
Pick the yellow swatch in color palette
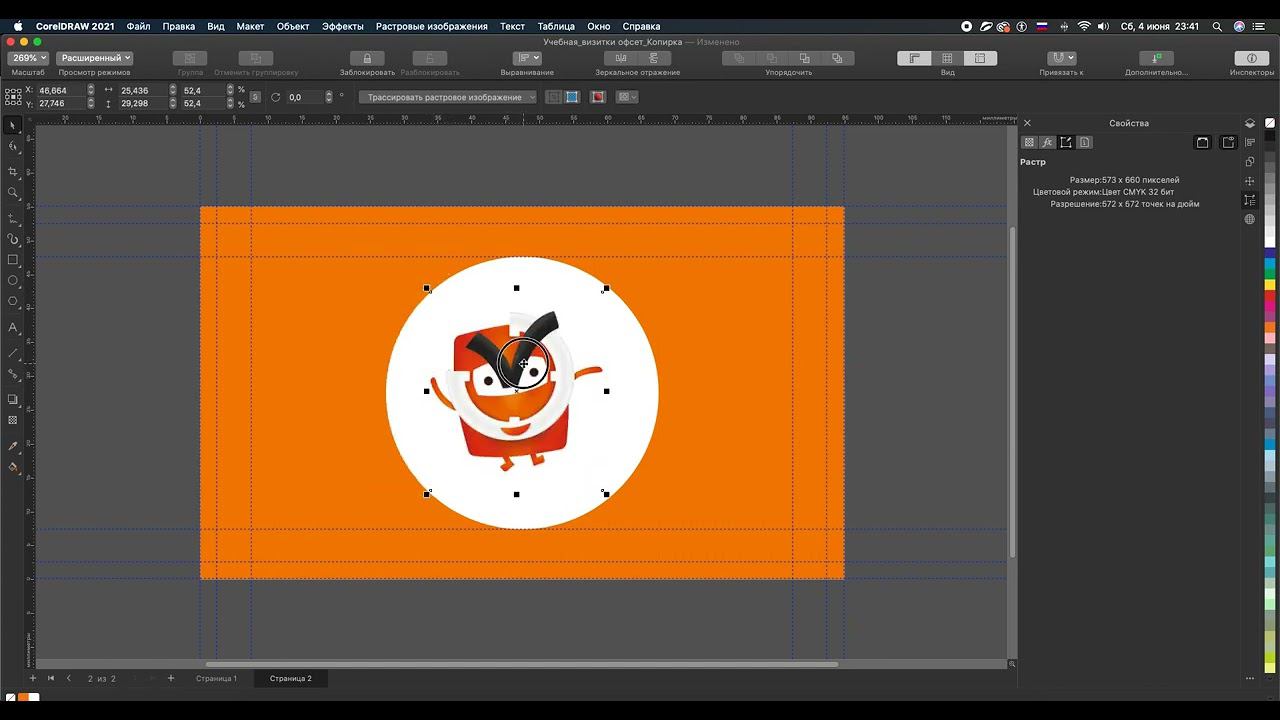[1270, 285]
